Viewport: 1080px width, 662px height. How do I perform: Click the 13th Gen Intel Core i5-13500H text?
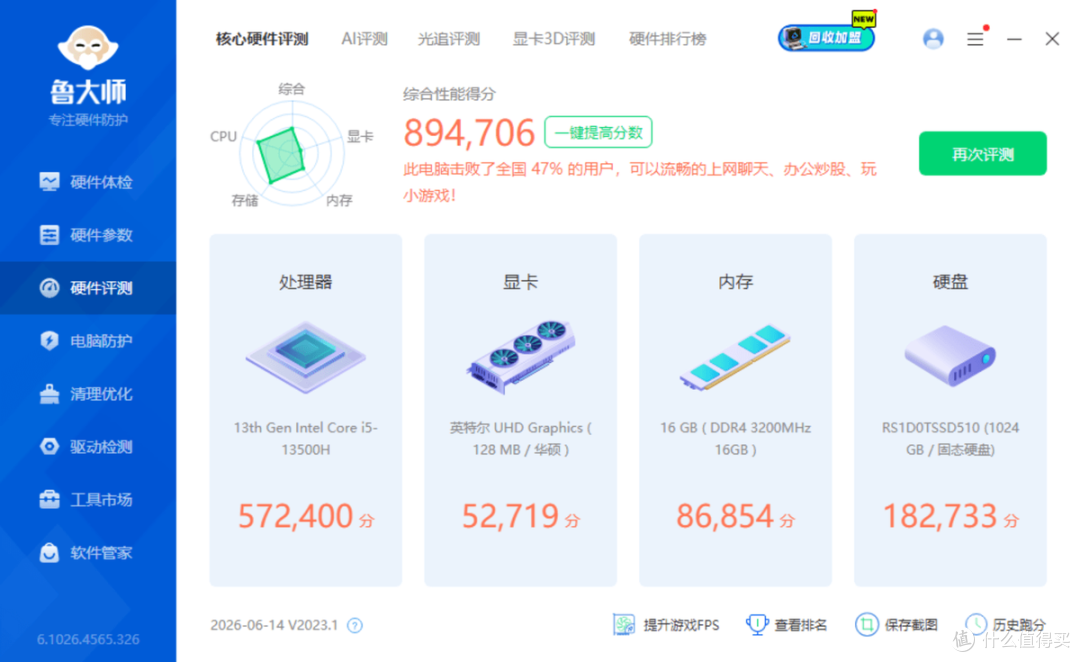click(x=306, y=438)
